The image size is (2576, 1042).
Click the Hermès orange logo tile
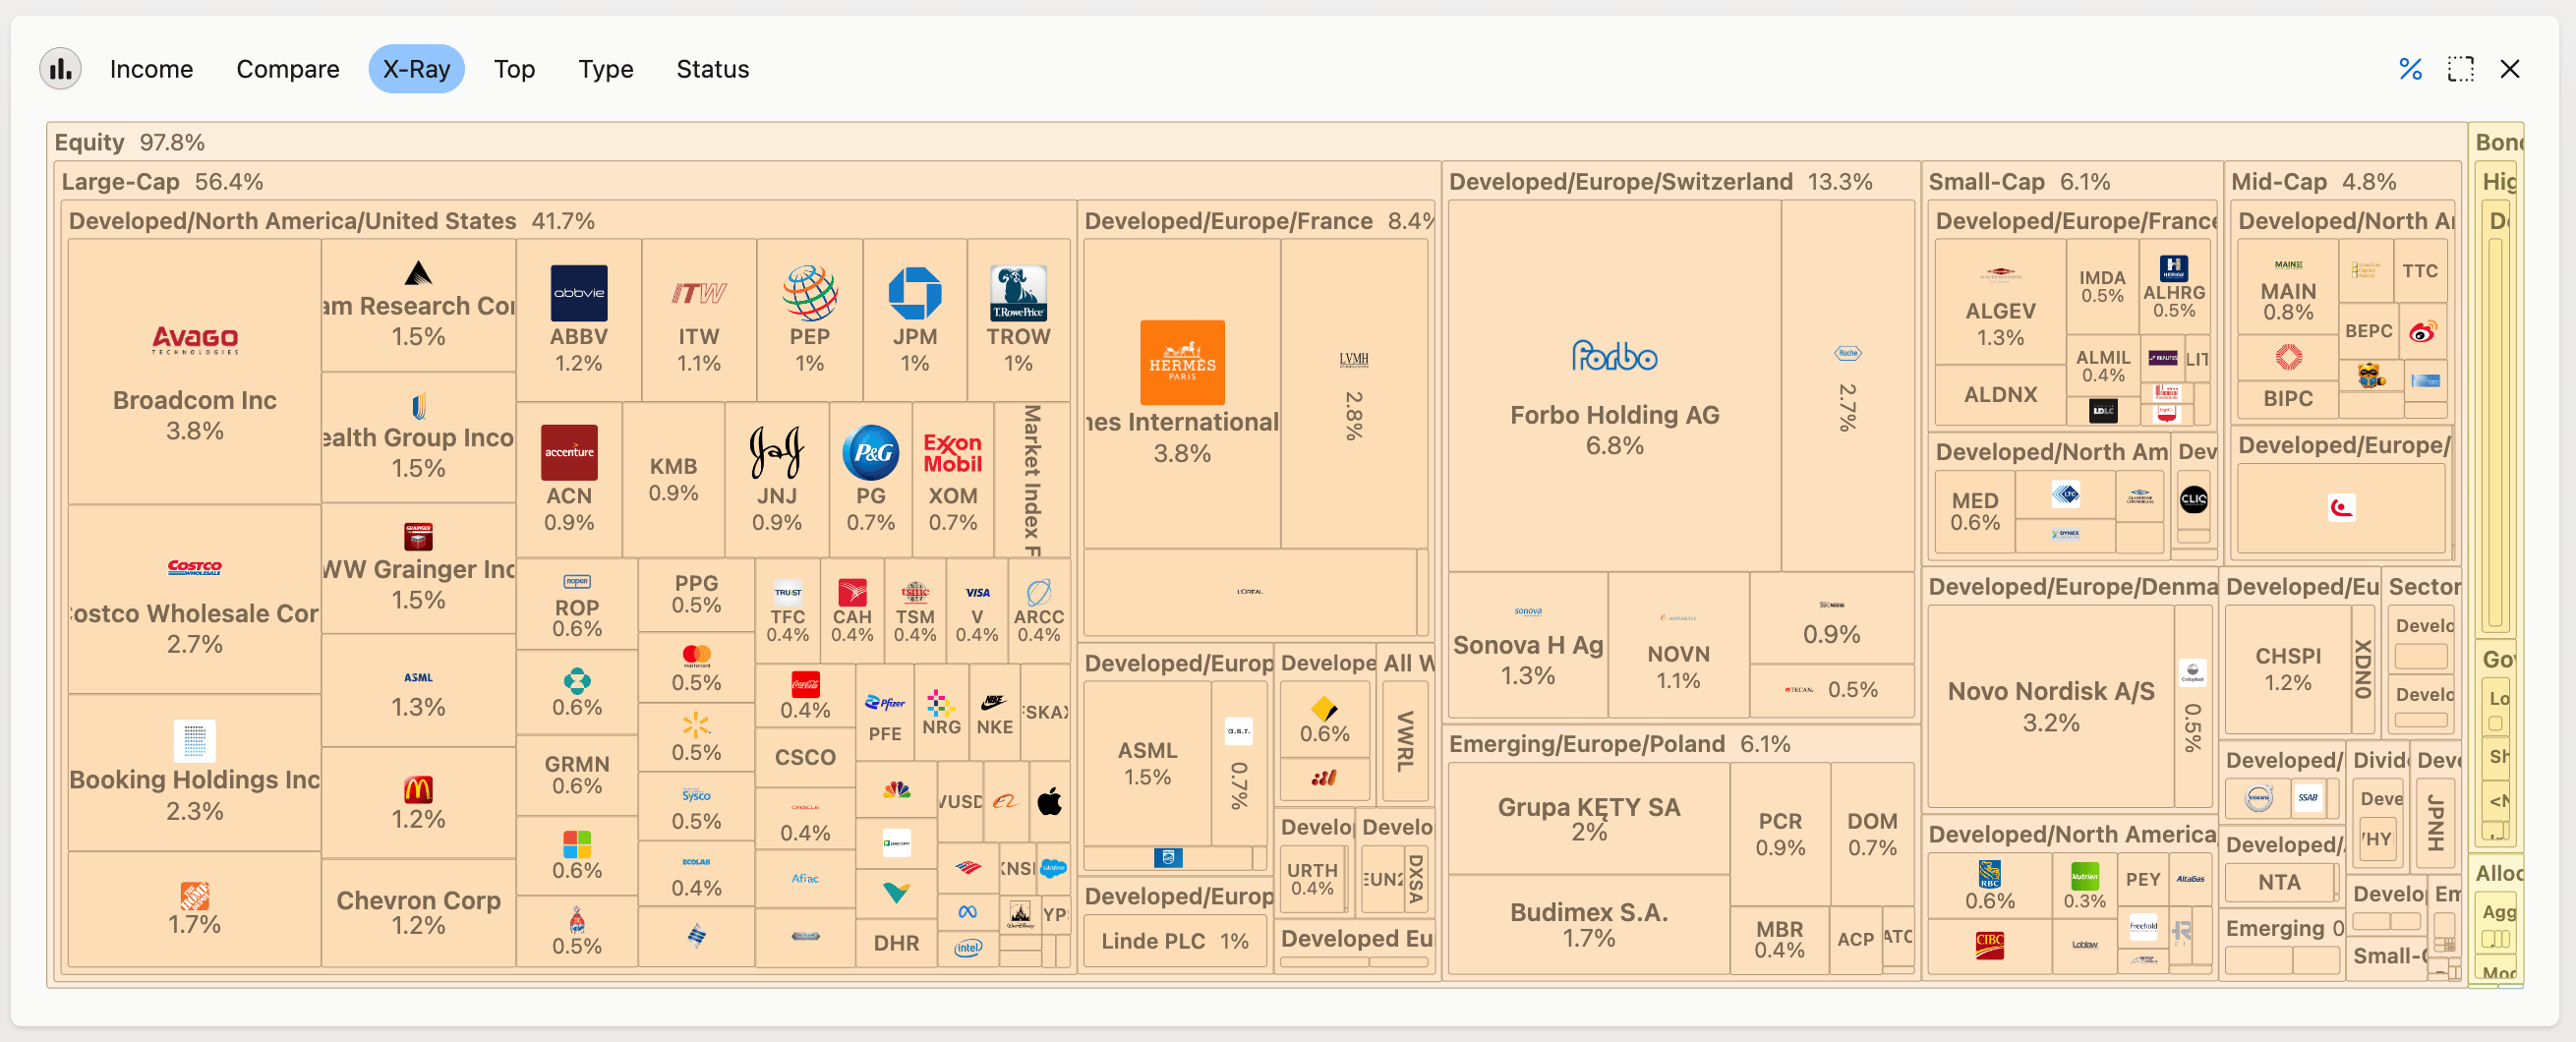1182,362
